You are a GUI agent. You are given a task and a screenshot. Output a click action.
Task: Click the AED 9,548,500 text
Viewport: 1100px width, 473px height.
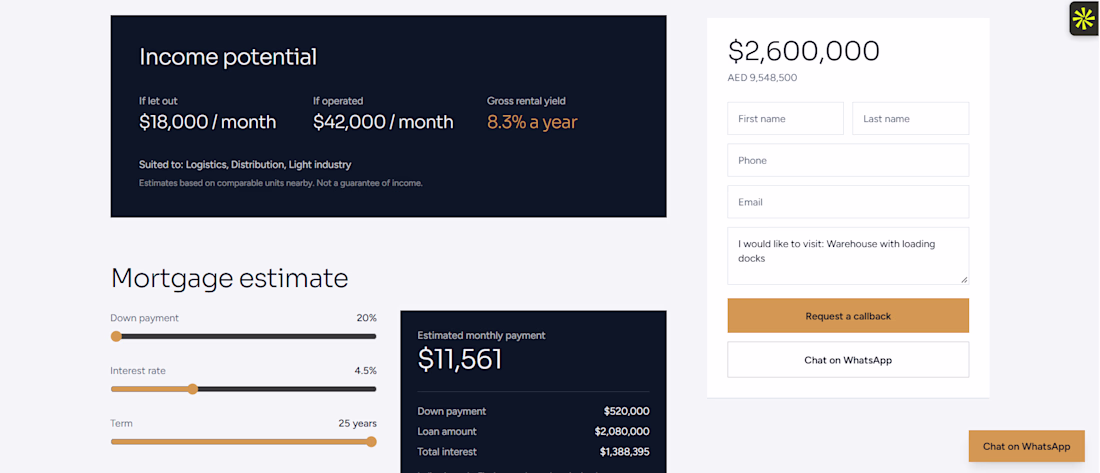[x=763, y=78]
